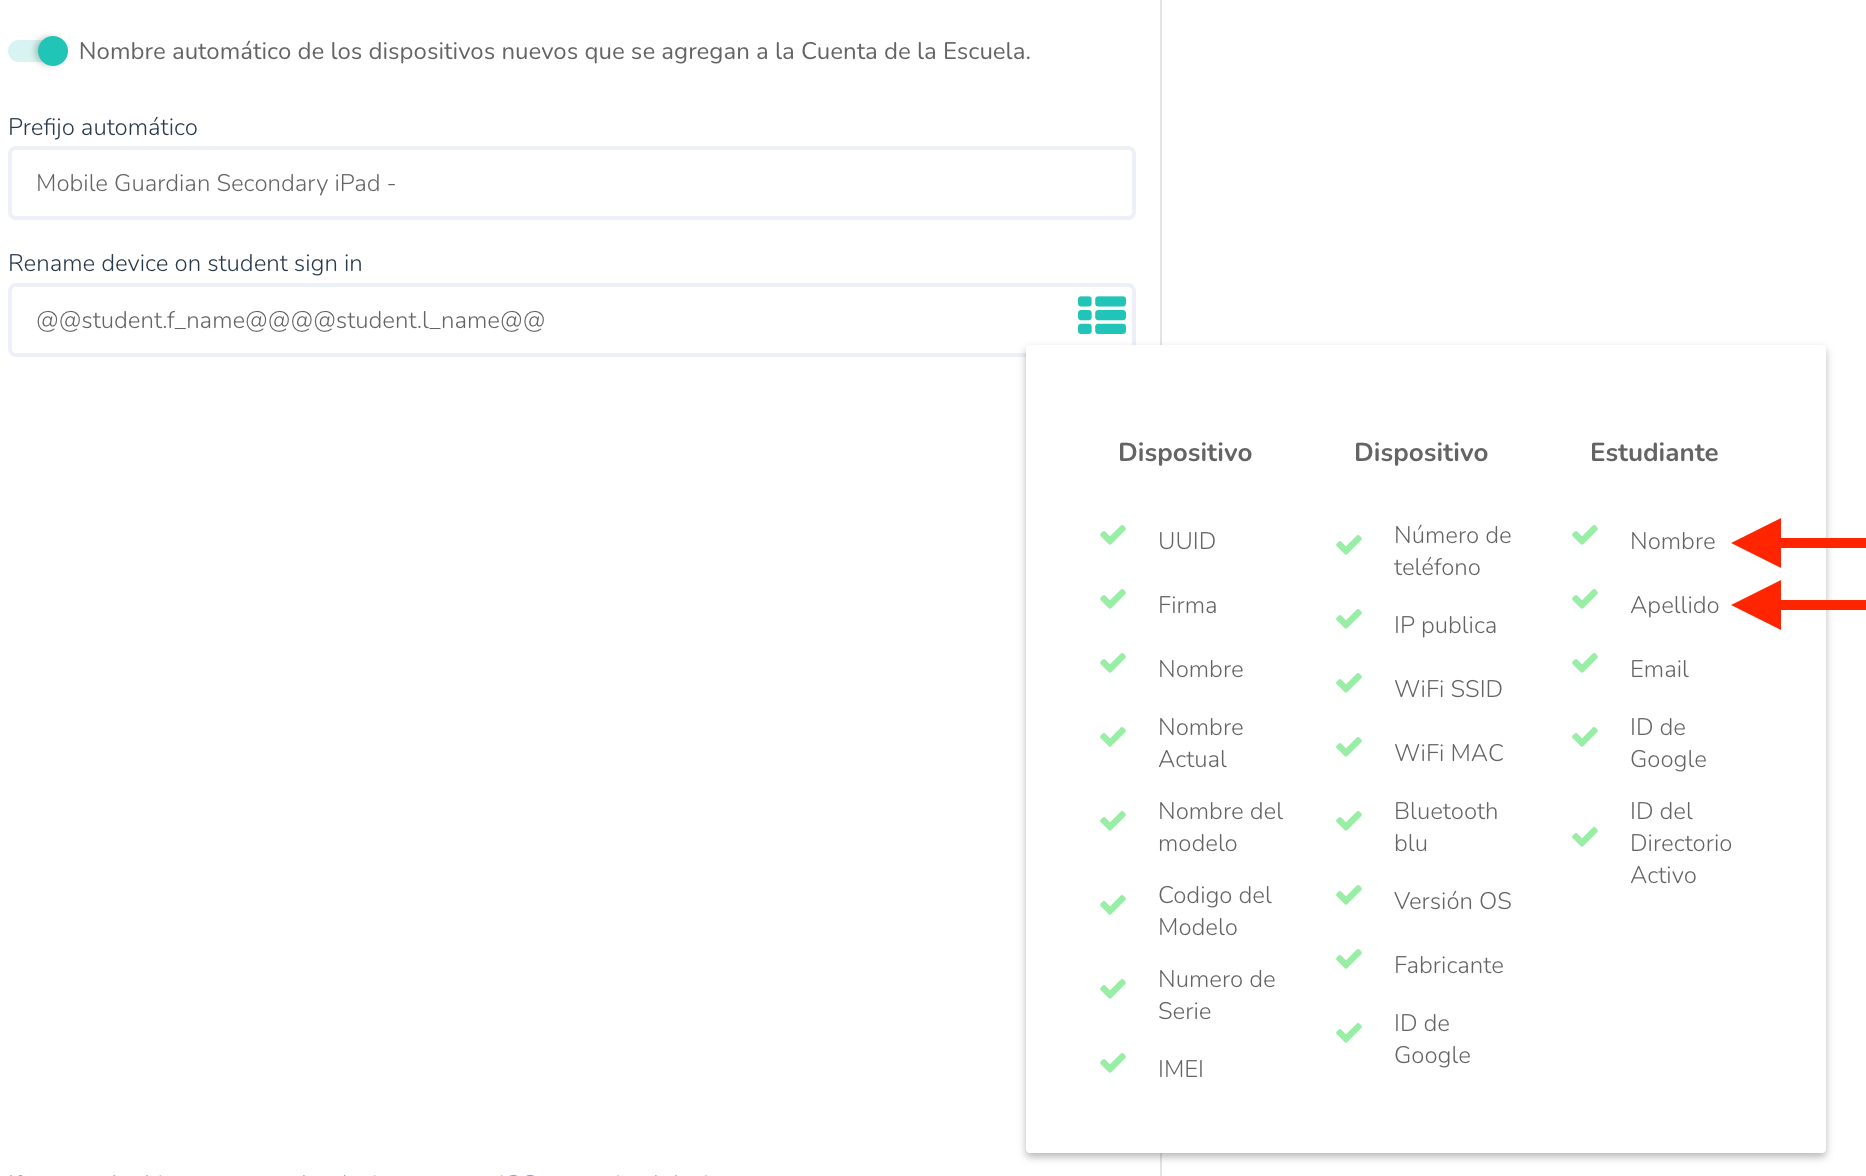Click the checkmark beside WiFi SSID
This screenshot has height=1176, width=1866.
1349,683
